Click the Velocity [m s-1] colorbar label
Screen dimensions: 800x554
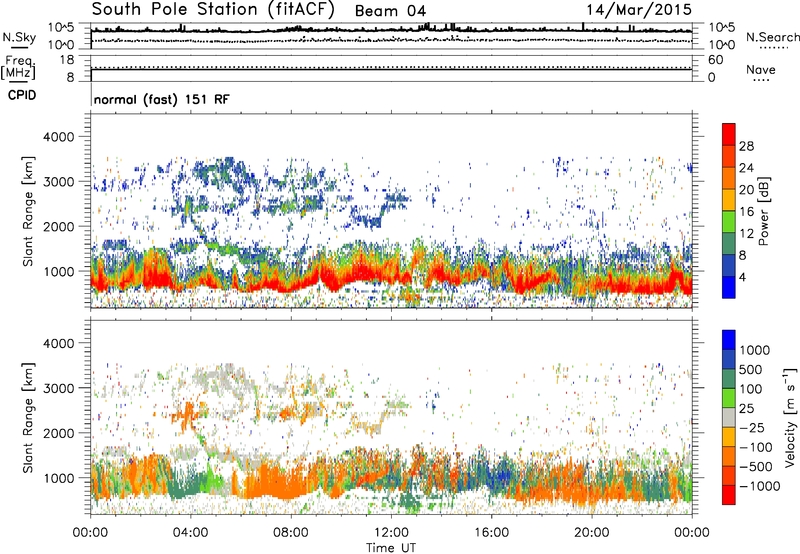point(790,417)
